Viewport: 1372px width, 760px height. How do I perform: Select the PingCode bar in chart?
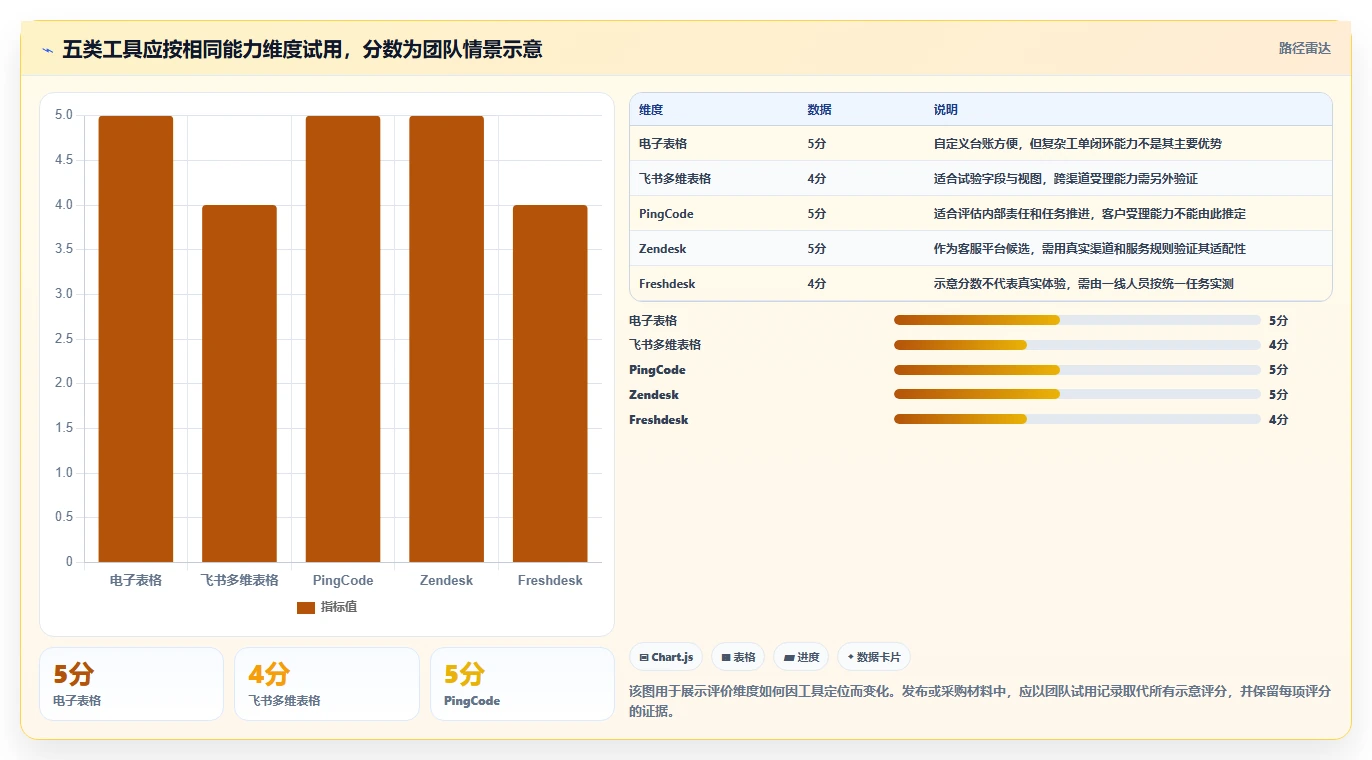[x=343, y=339]
